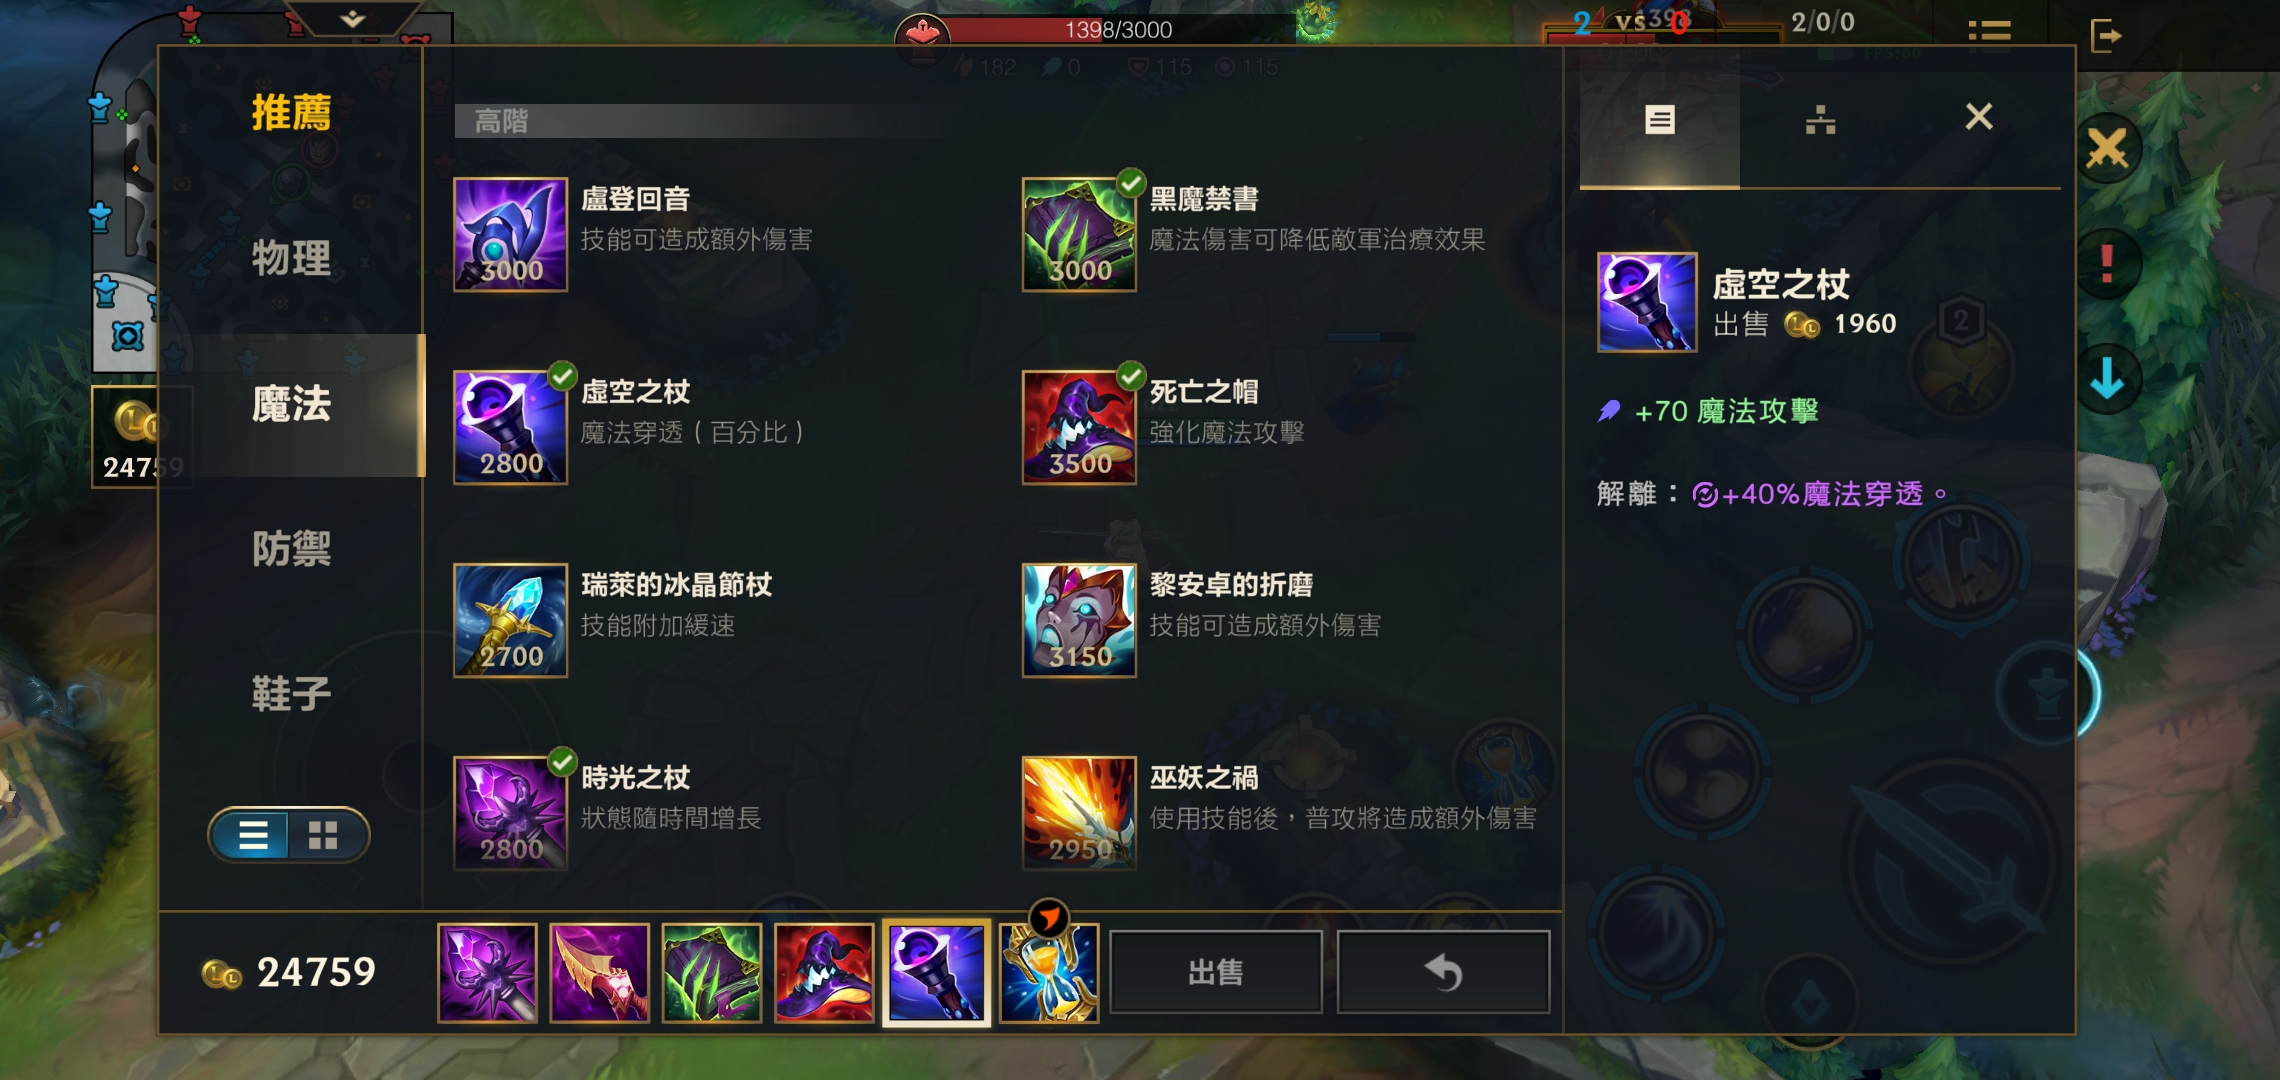Close the shop panel with X

coord(1979,117)
